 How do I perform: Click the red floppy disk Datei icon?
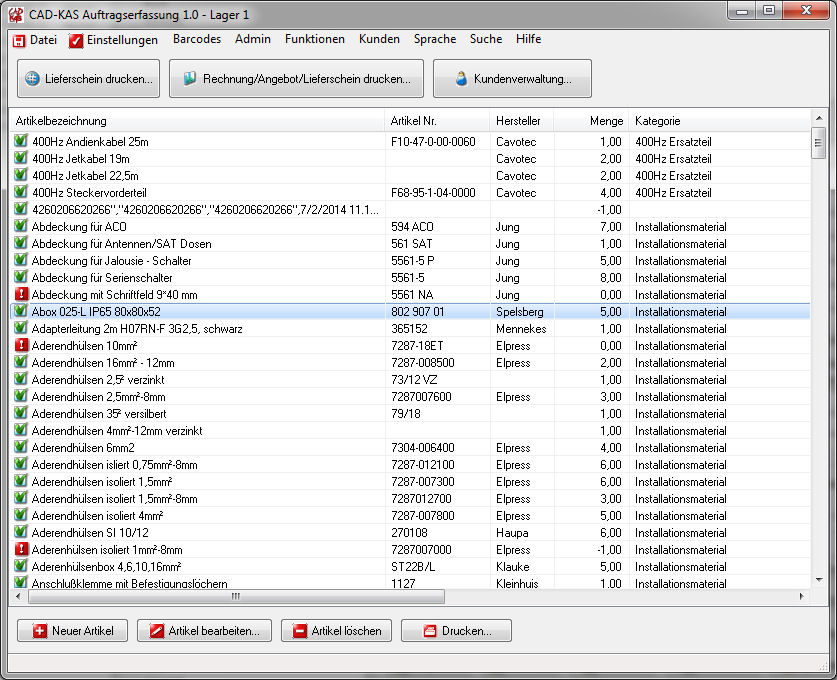click(x=19, y=40)
